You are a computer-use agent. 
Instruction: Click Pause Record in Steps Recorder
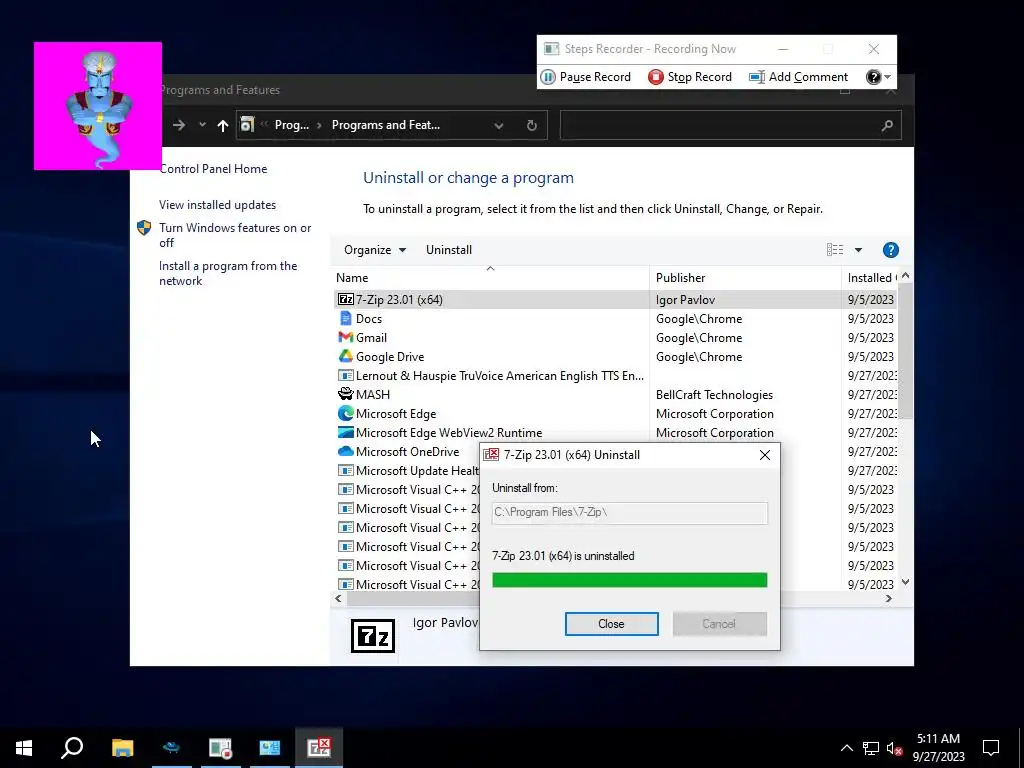(x=586, y=77)
